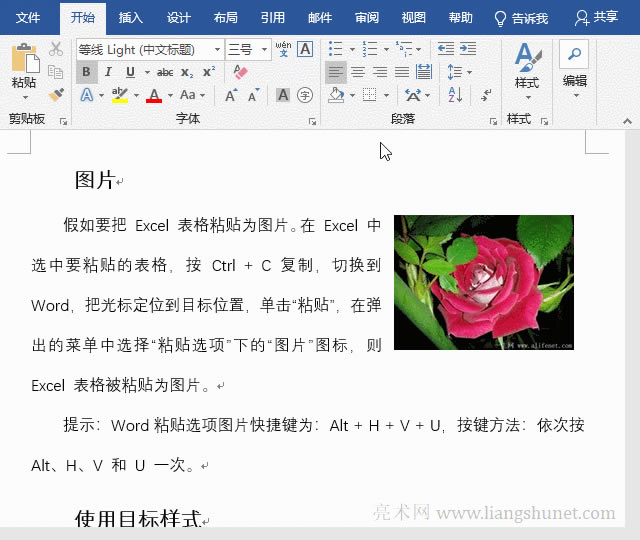Click the Tell Me (告诉我) search button
The height and width of the screenshot is (540, 640).
pyautogui.click(x=521, y=17)
